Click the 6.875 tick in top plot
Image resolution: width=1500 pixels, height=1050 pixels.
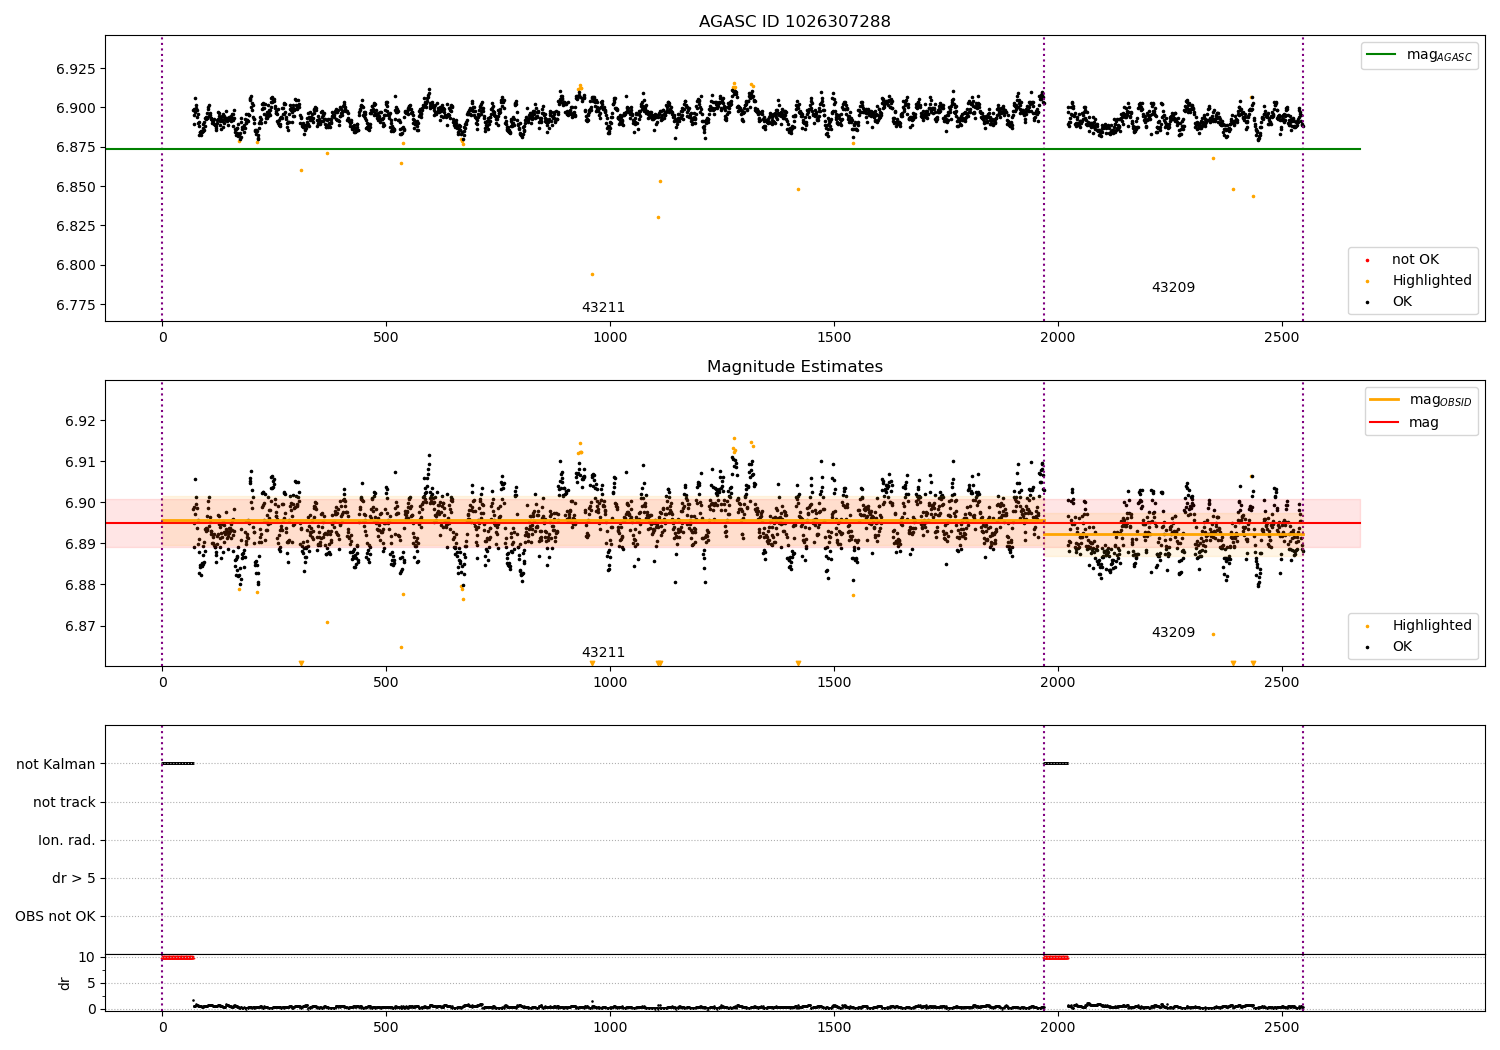pos(76,148)
